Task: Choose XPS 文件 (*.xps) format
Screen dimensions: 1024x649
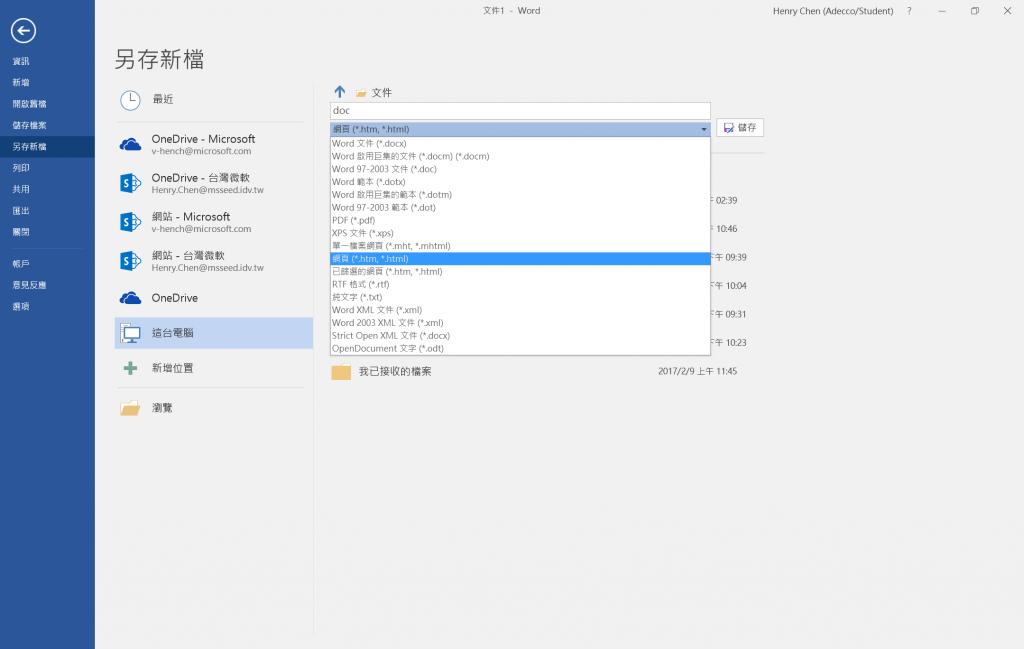Action: click(x=520, y=233)
